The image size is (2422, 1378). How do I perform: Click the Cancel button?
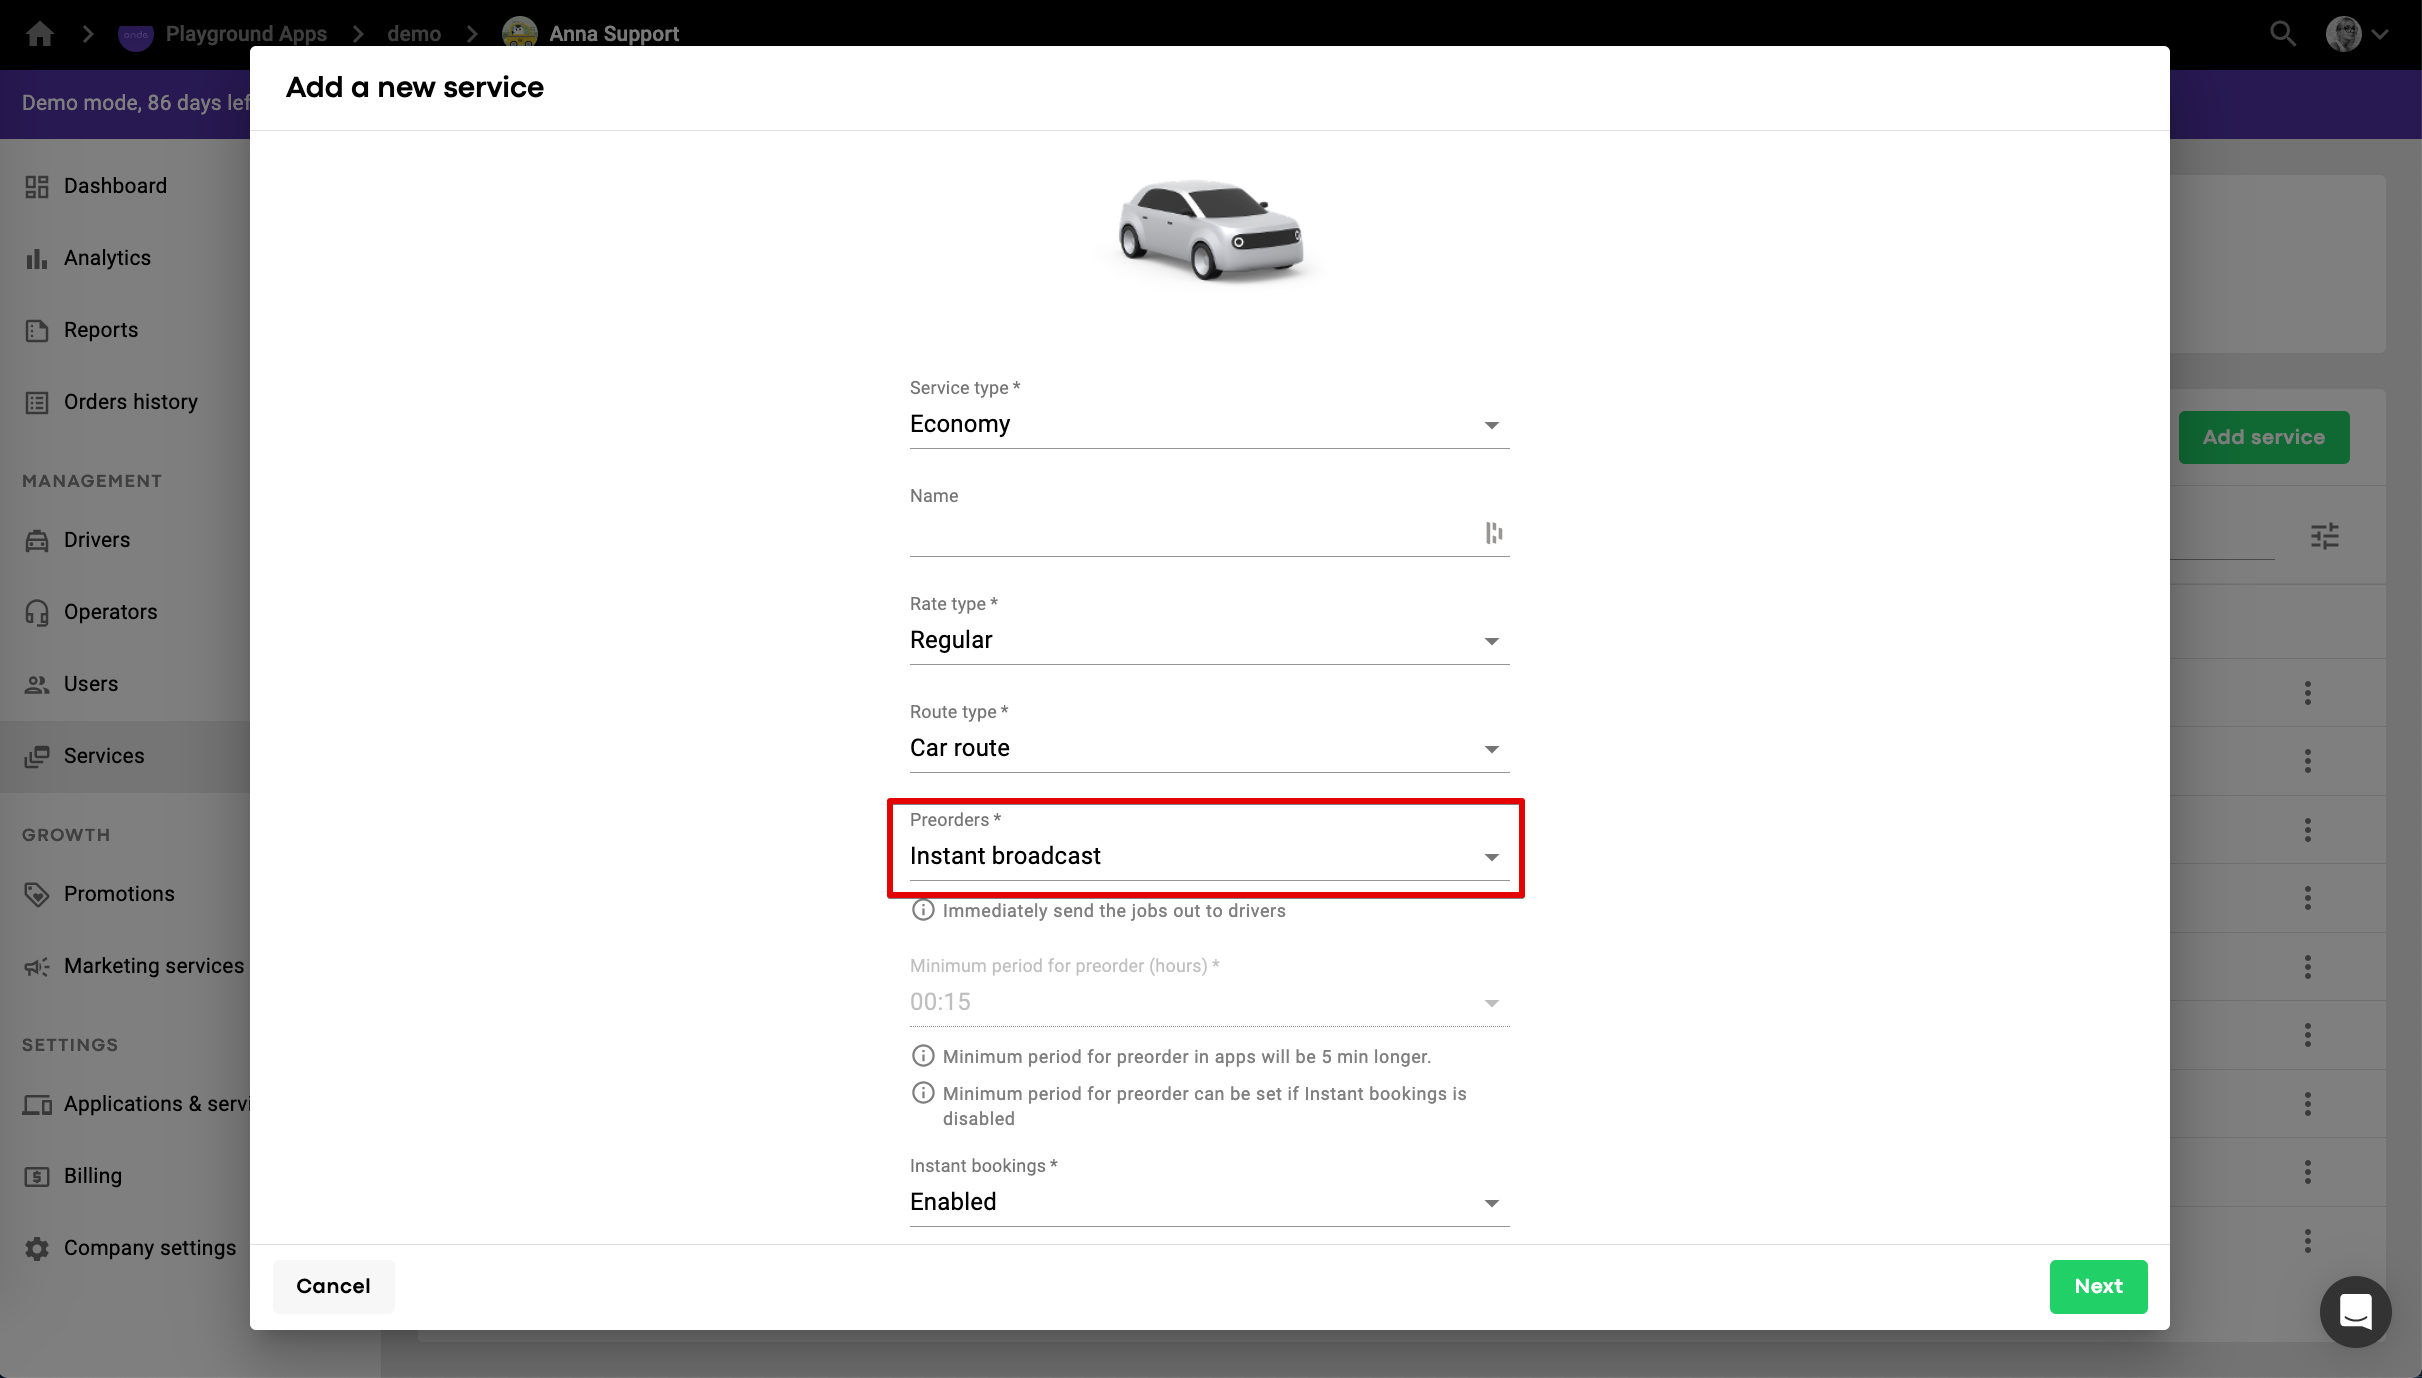coord(333,1286)
